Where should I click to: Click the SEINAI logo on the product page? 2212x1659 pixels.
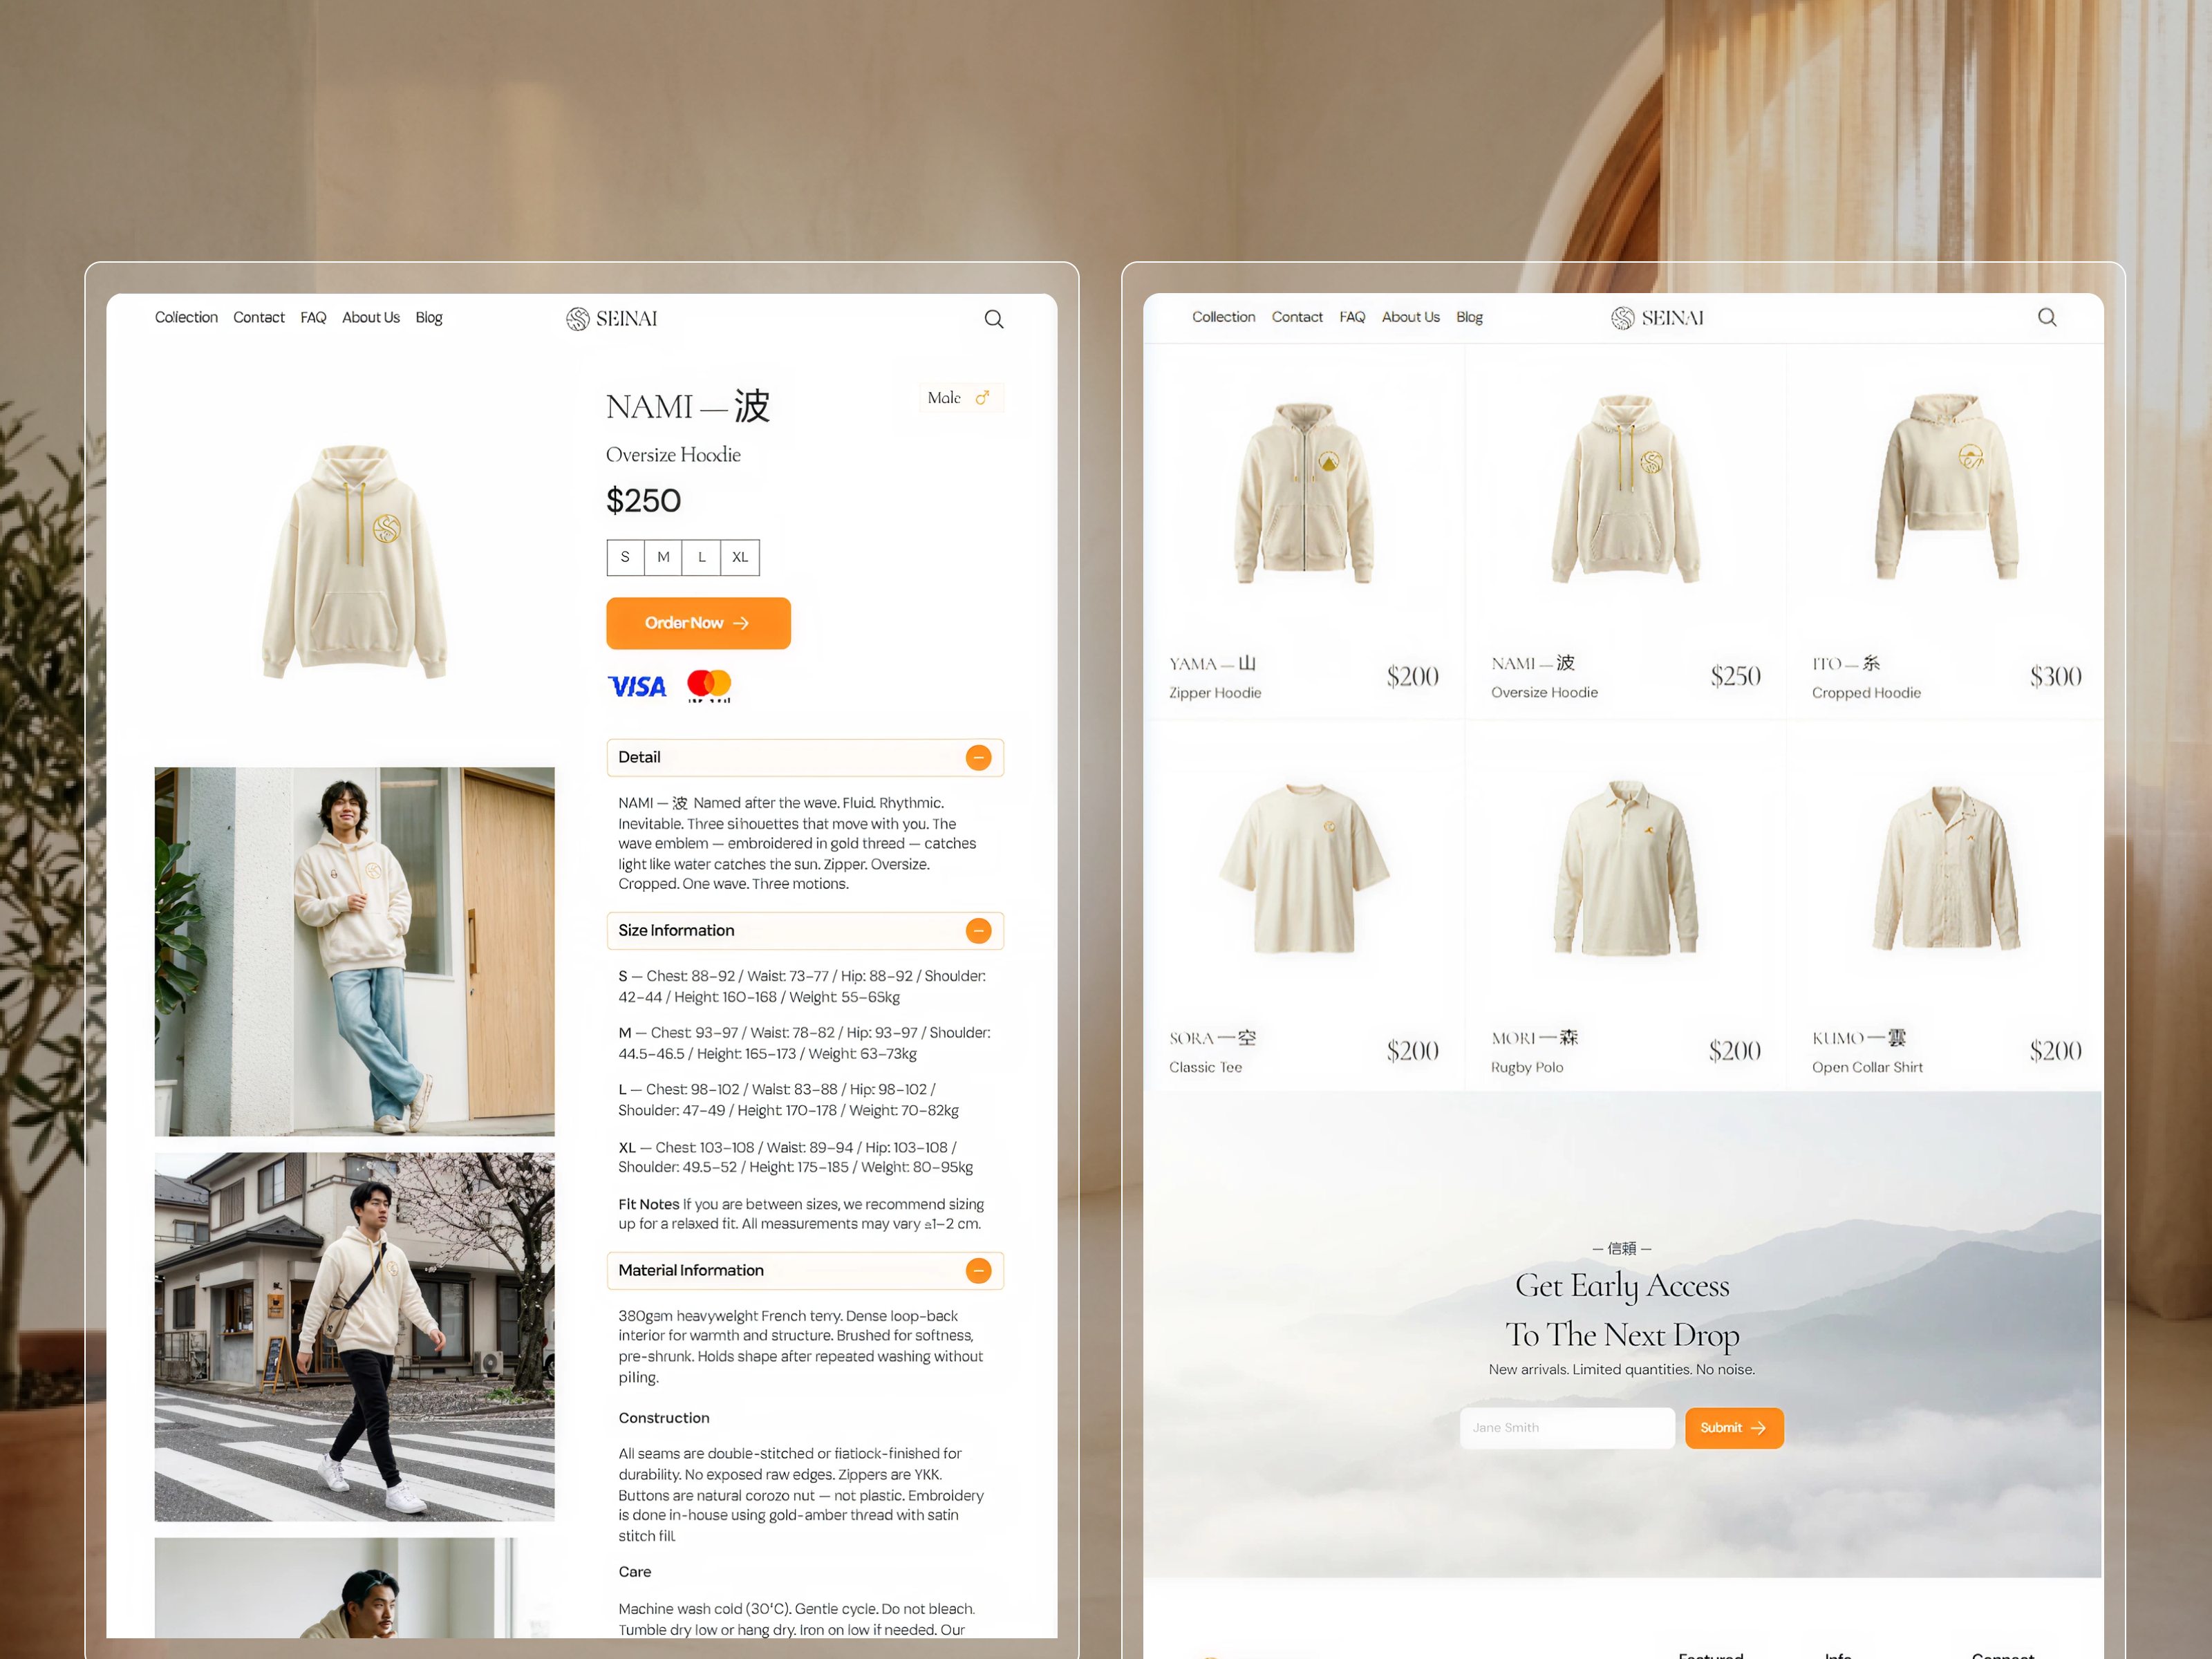(612, 319)
